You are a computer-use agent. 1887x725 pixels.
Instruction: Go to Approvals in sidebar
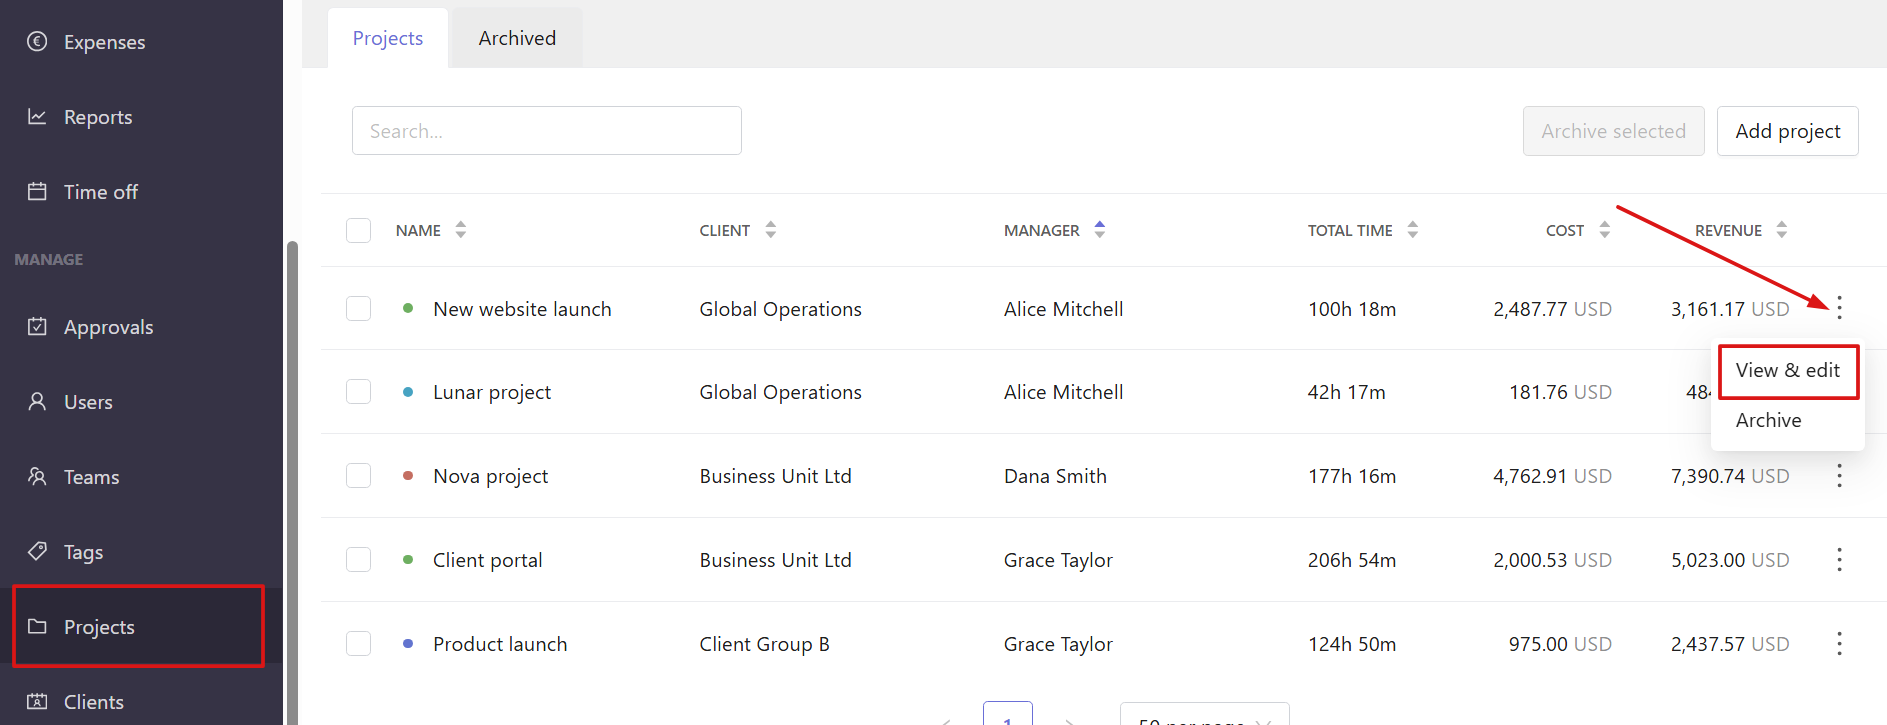pos(109,327)
